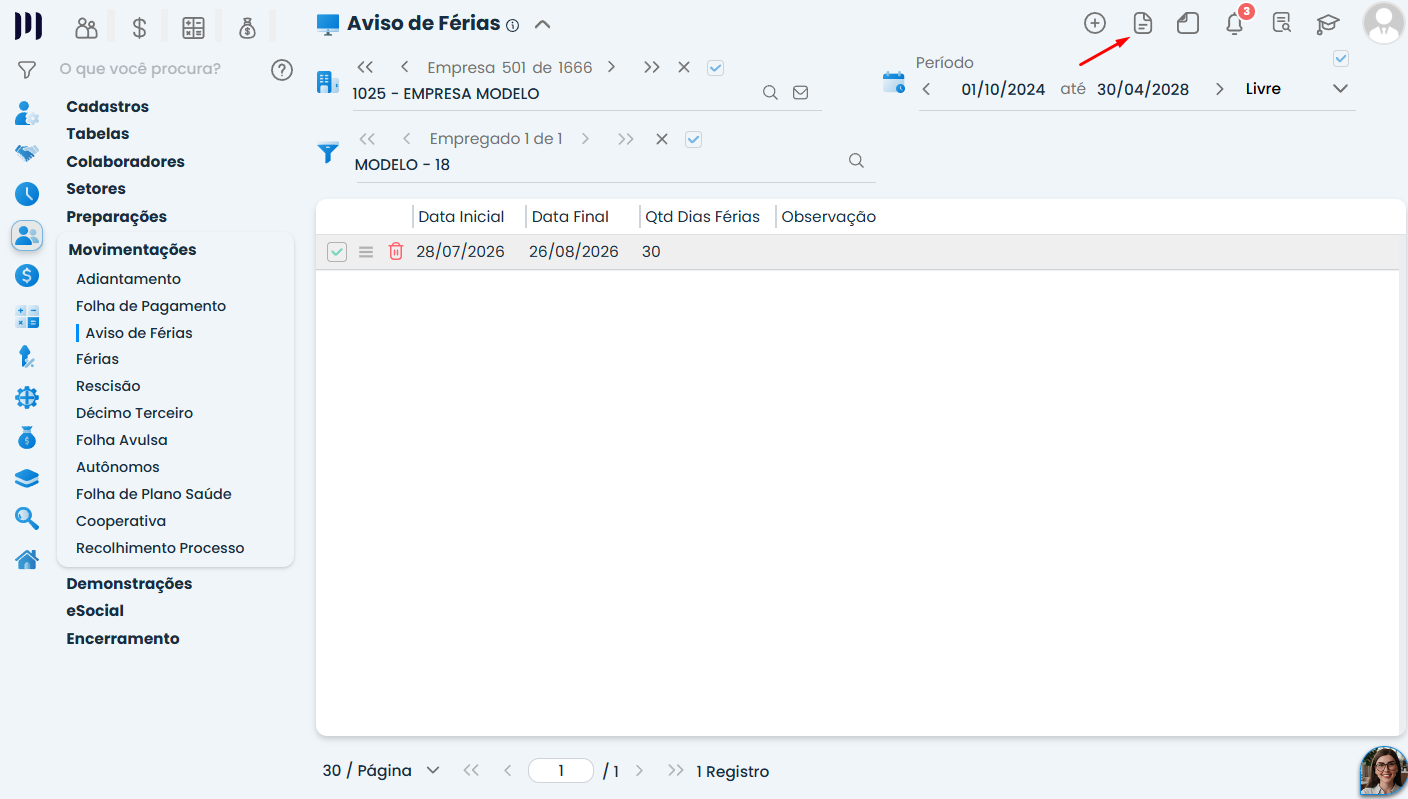Collapse the Aviso de Férias header chevron

pyautogui.click(x=542, y=24)
